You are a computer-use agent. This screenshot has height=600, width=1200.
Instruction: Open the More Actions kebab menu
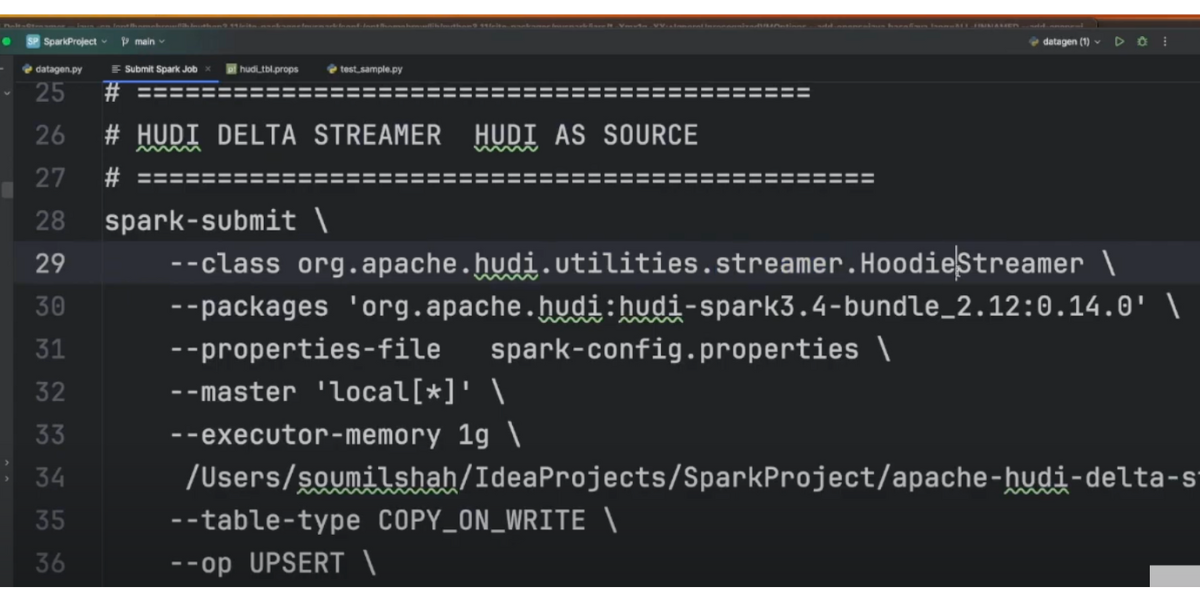click(x=1165, y=41)
